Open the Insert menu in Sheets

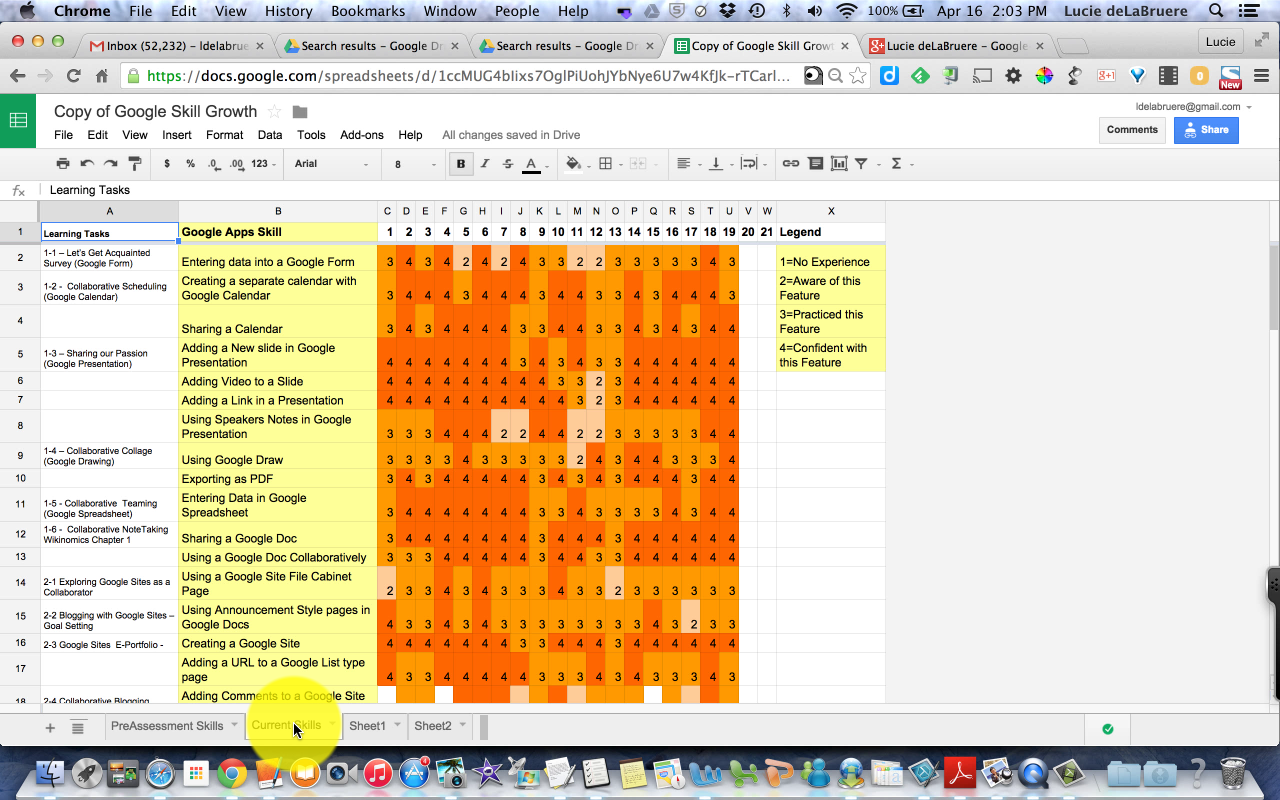pos(177,135)
